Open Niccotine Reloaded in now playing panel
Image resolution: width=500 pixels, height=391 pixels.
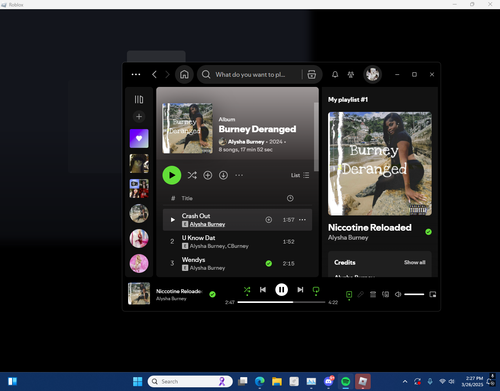click(370, 227)
